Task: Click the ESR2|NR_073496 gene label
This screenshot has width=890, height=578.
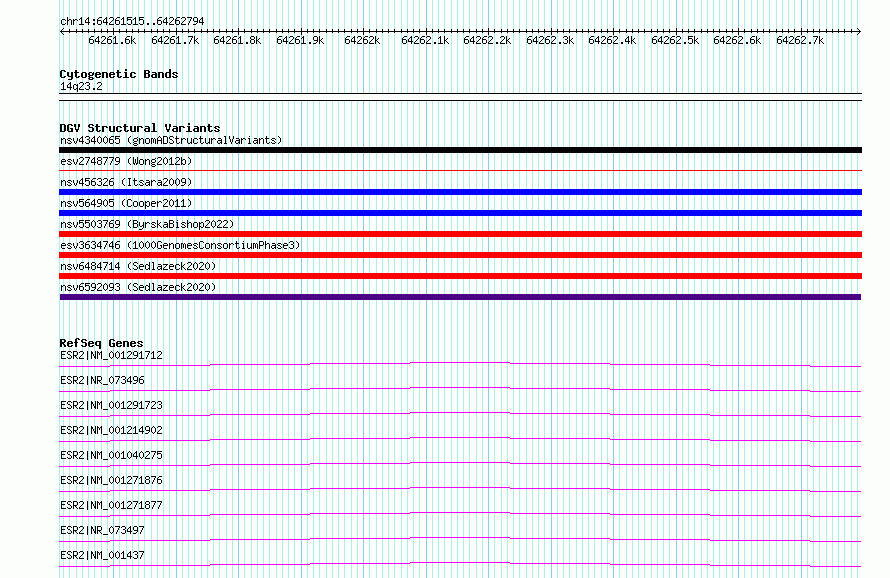Action: (x=102, y=380)
